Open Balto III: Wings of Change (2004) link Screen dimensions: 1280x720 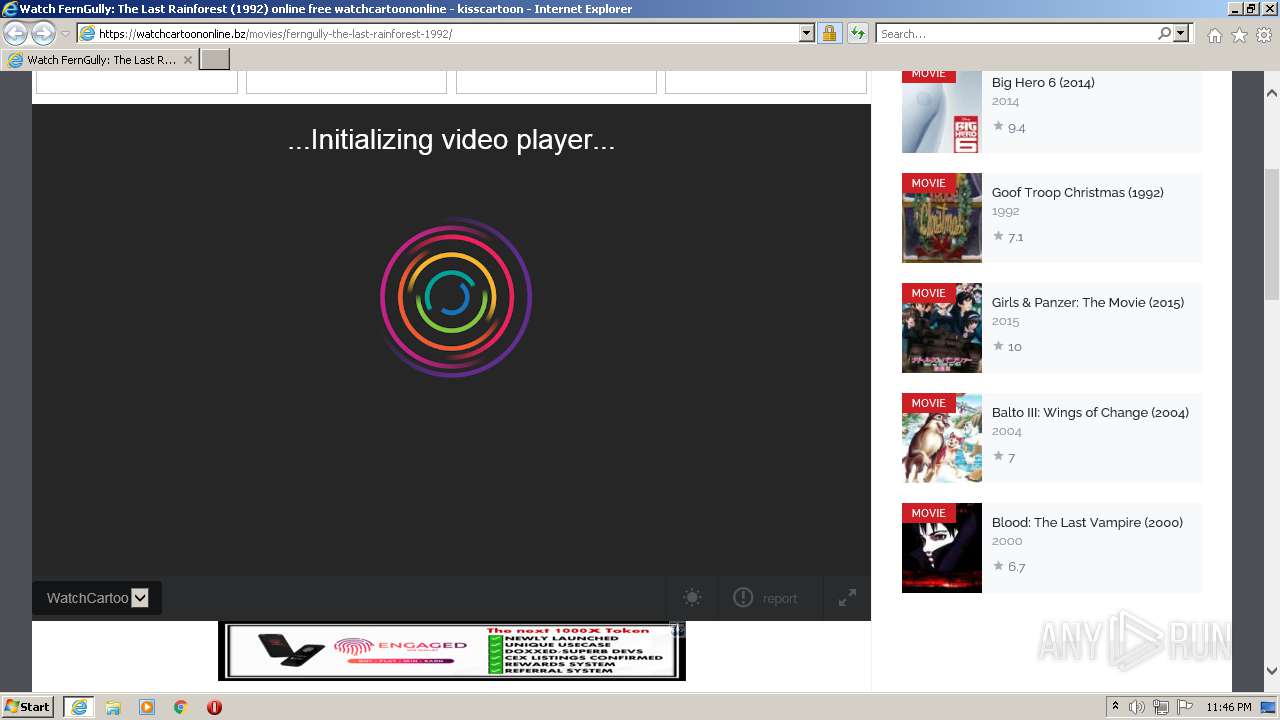click(1090, 412)
